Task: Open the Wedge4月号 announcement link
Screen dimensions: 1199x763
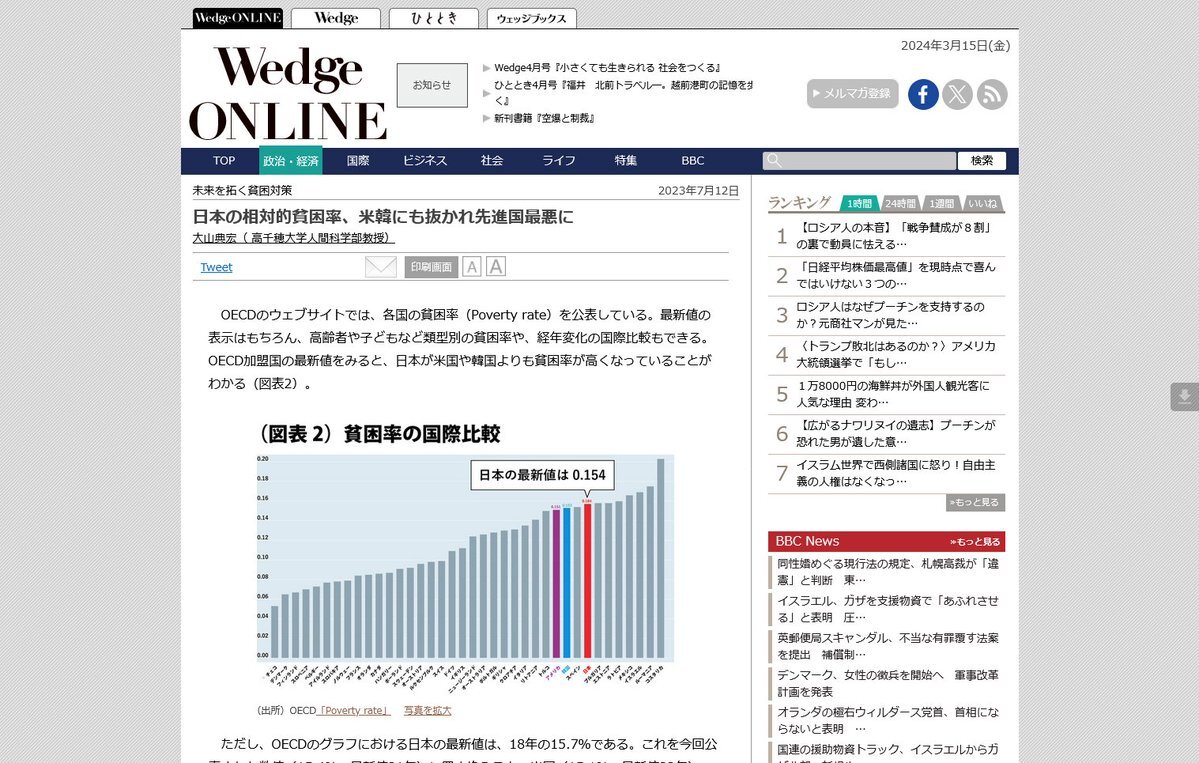Action: 608,67
